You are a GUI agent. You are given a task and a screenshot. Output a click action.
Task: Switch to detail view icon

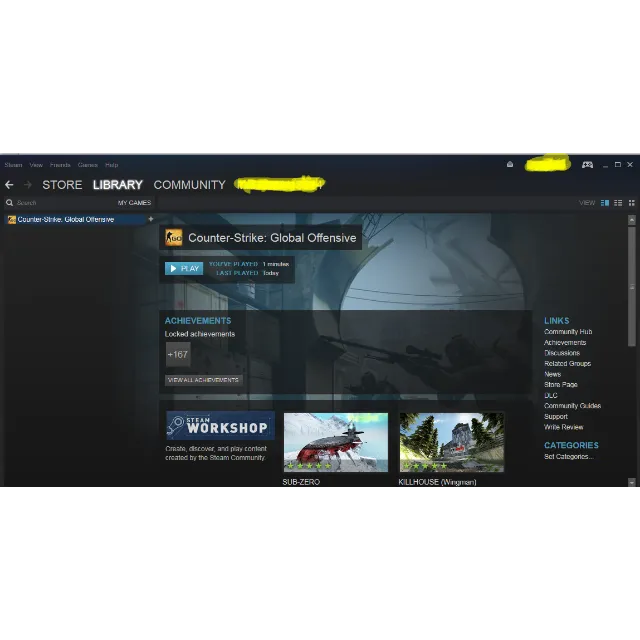(605, 203)
